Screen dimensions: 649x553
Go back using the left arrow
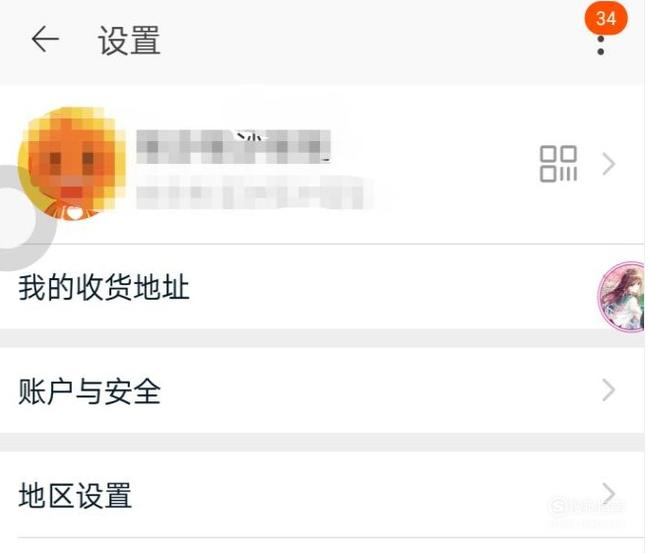[46, 39]
